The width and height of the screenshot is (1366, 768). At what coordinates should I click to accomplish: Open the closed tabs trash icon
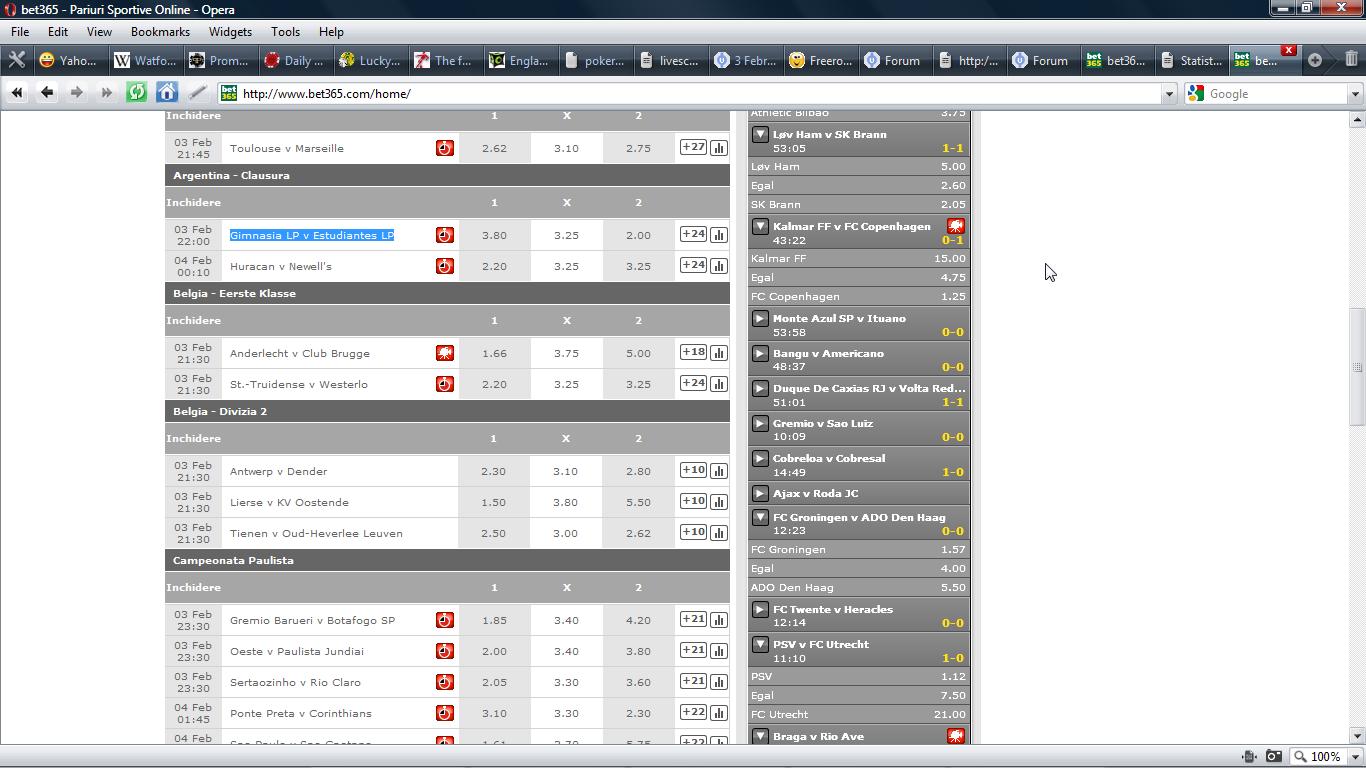[x=1351, y=60]
